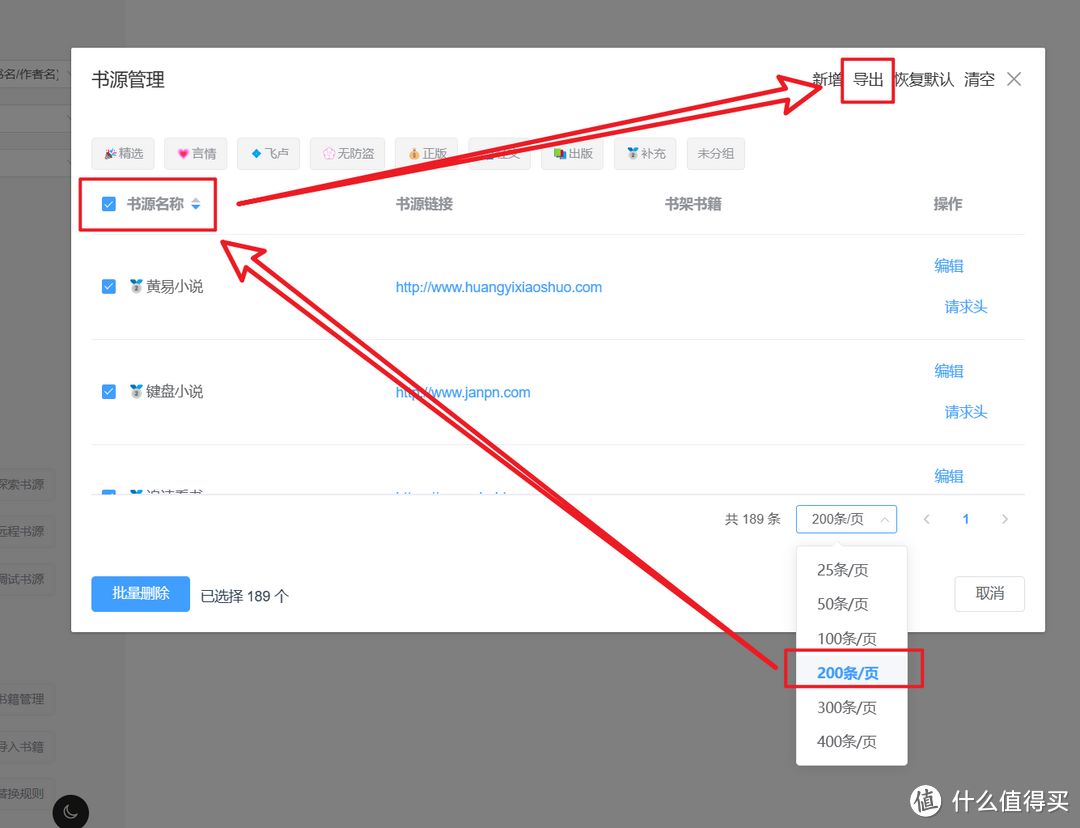Image resolution: width=1080 pixels, height=828 pixels.
Task: Toggle the select-all checkbox beside 书源名称
Action: click(109, 204)
